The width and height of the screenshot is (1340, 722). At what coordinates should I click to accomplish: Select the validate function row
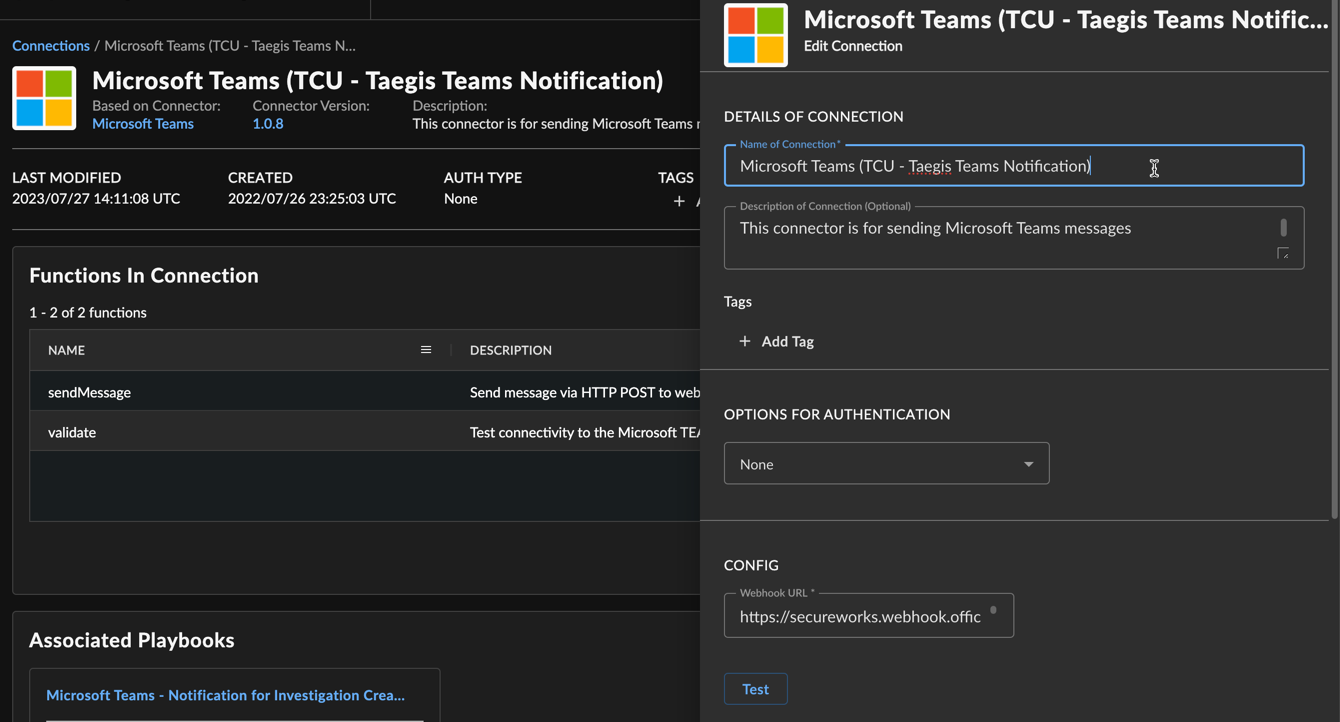(365, 432)
